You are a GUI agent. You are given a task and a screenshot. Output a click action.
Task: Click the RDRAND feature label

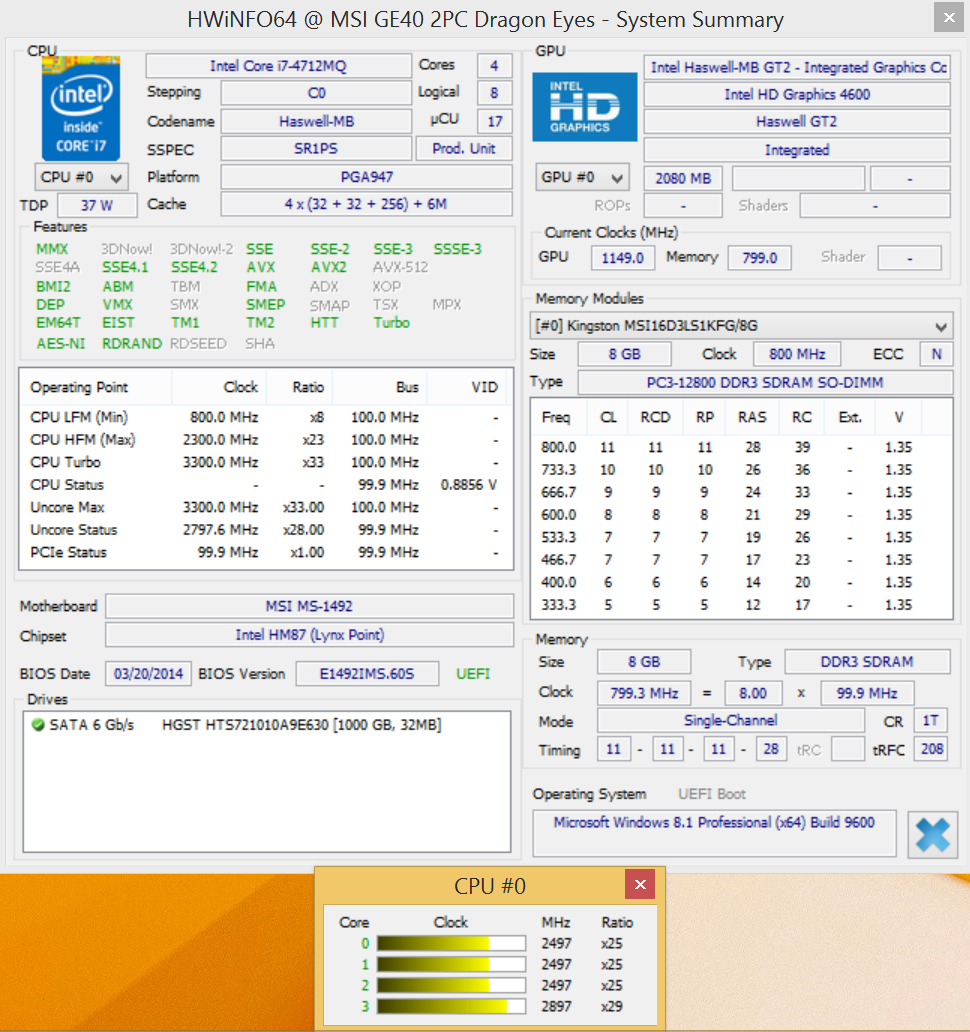pos(132,344)
